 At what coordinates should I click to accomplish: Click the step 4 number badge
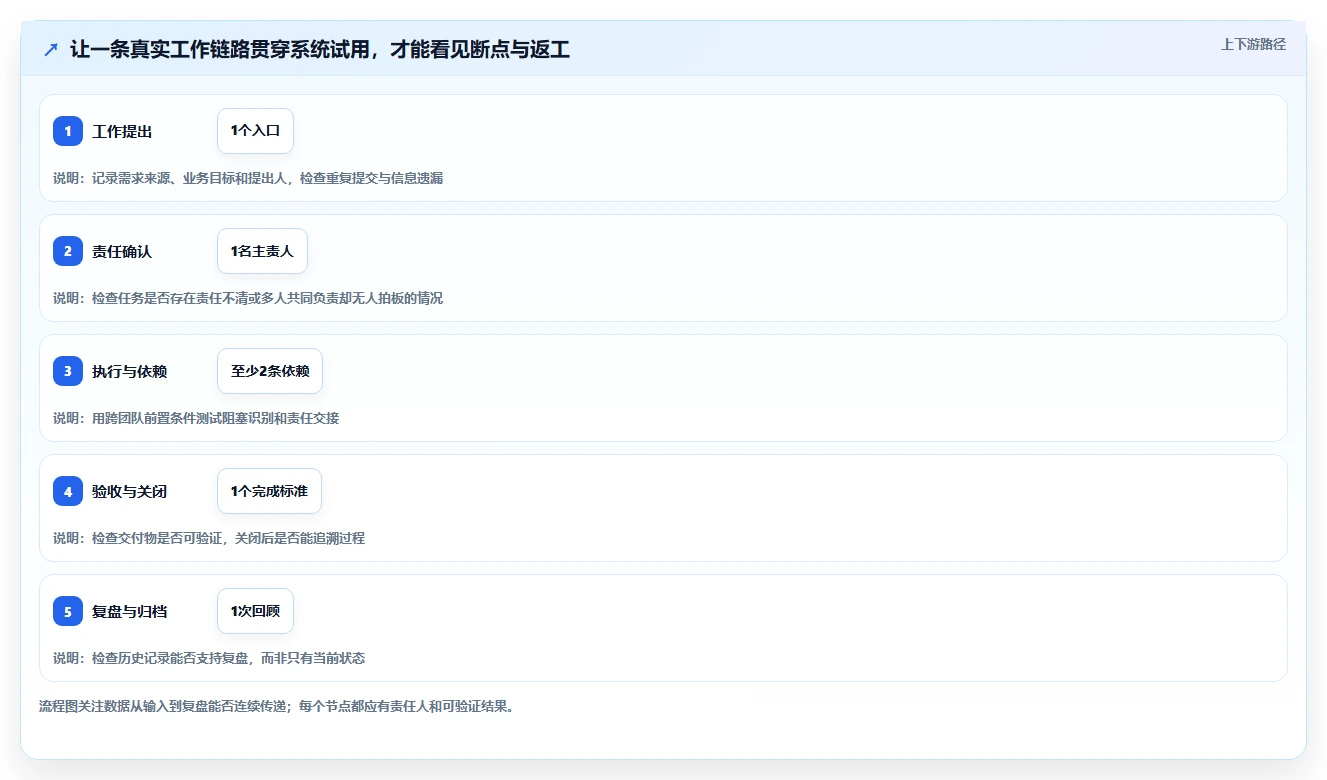coord(68,491)
